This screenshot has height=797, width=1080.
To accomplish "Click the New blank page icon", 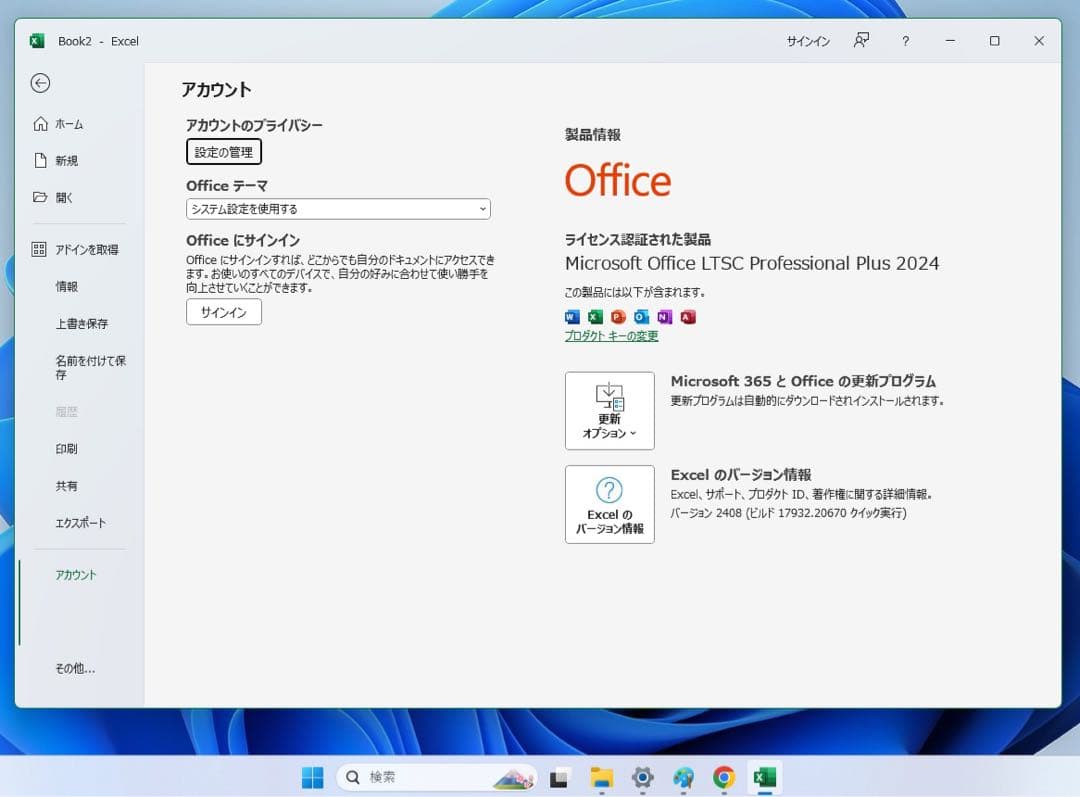I will 41,161.
